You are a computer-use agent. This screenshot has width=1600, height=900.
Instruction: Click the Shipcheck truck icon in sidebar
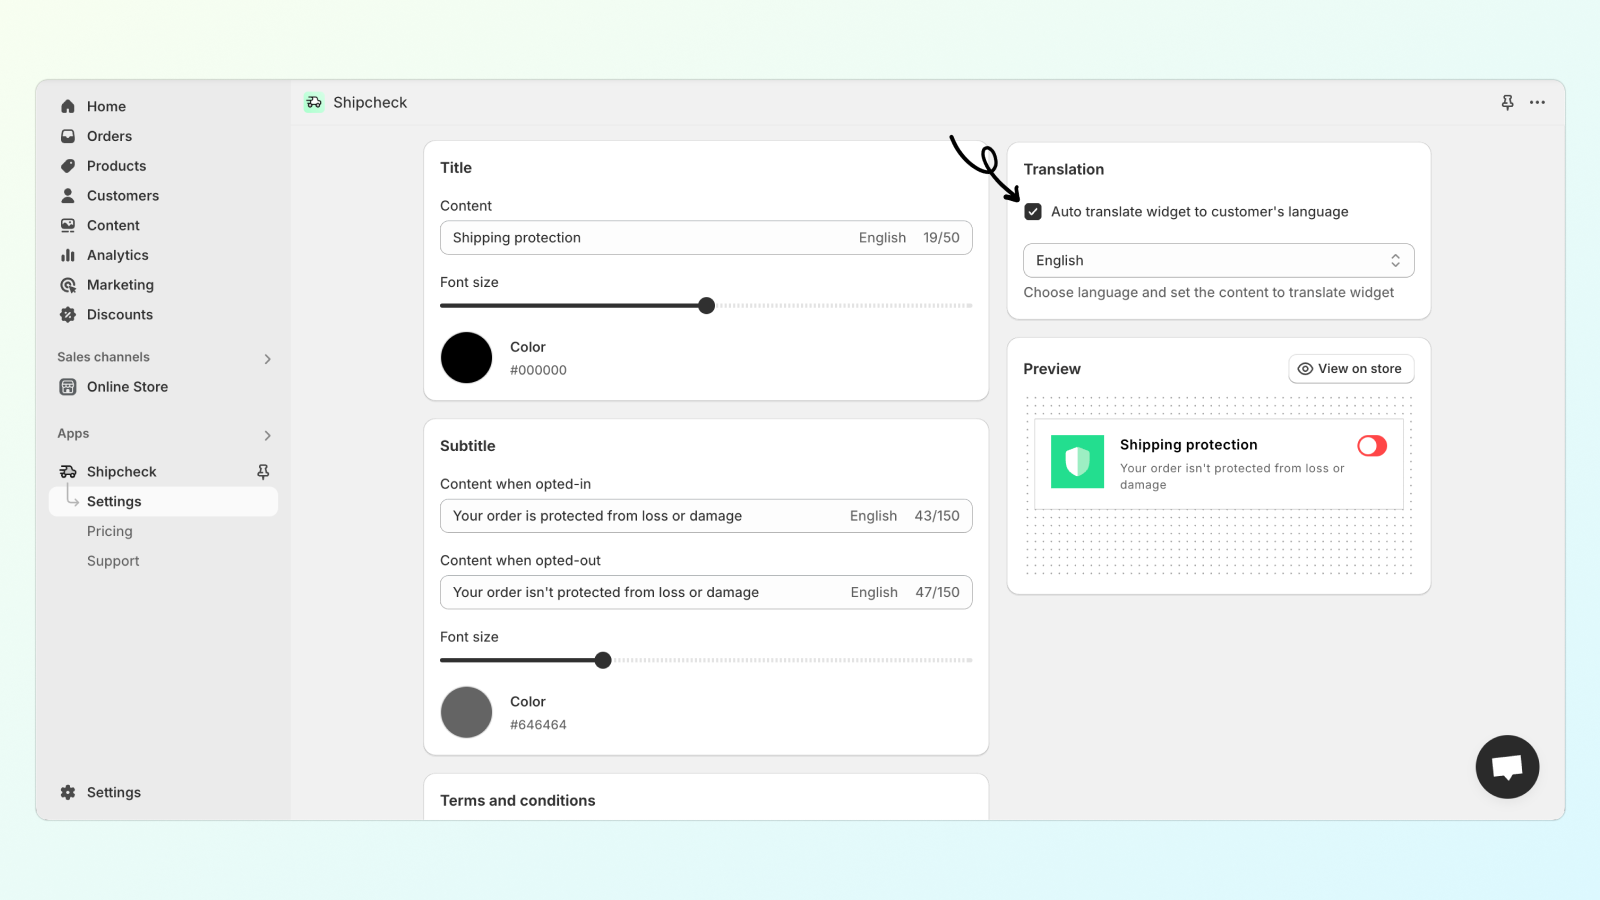coord(68,472)
